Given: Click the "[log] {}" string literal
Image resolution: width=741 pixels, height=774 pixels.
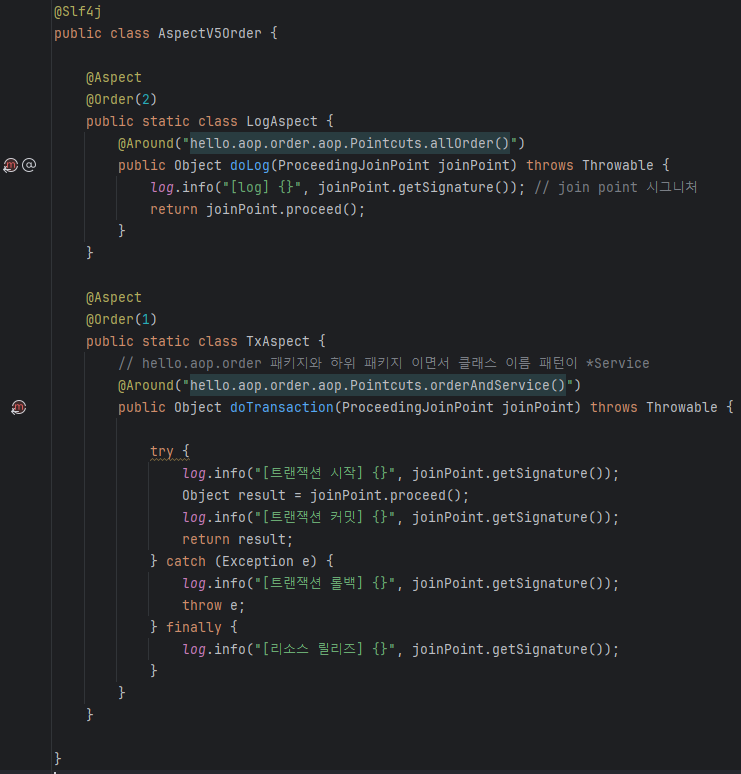Looking at the screenshot, I should (x=262, y=188).
